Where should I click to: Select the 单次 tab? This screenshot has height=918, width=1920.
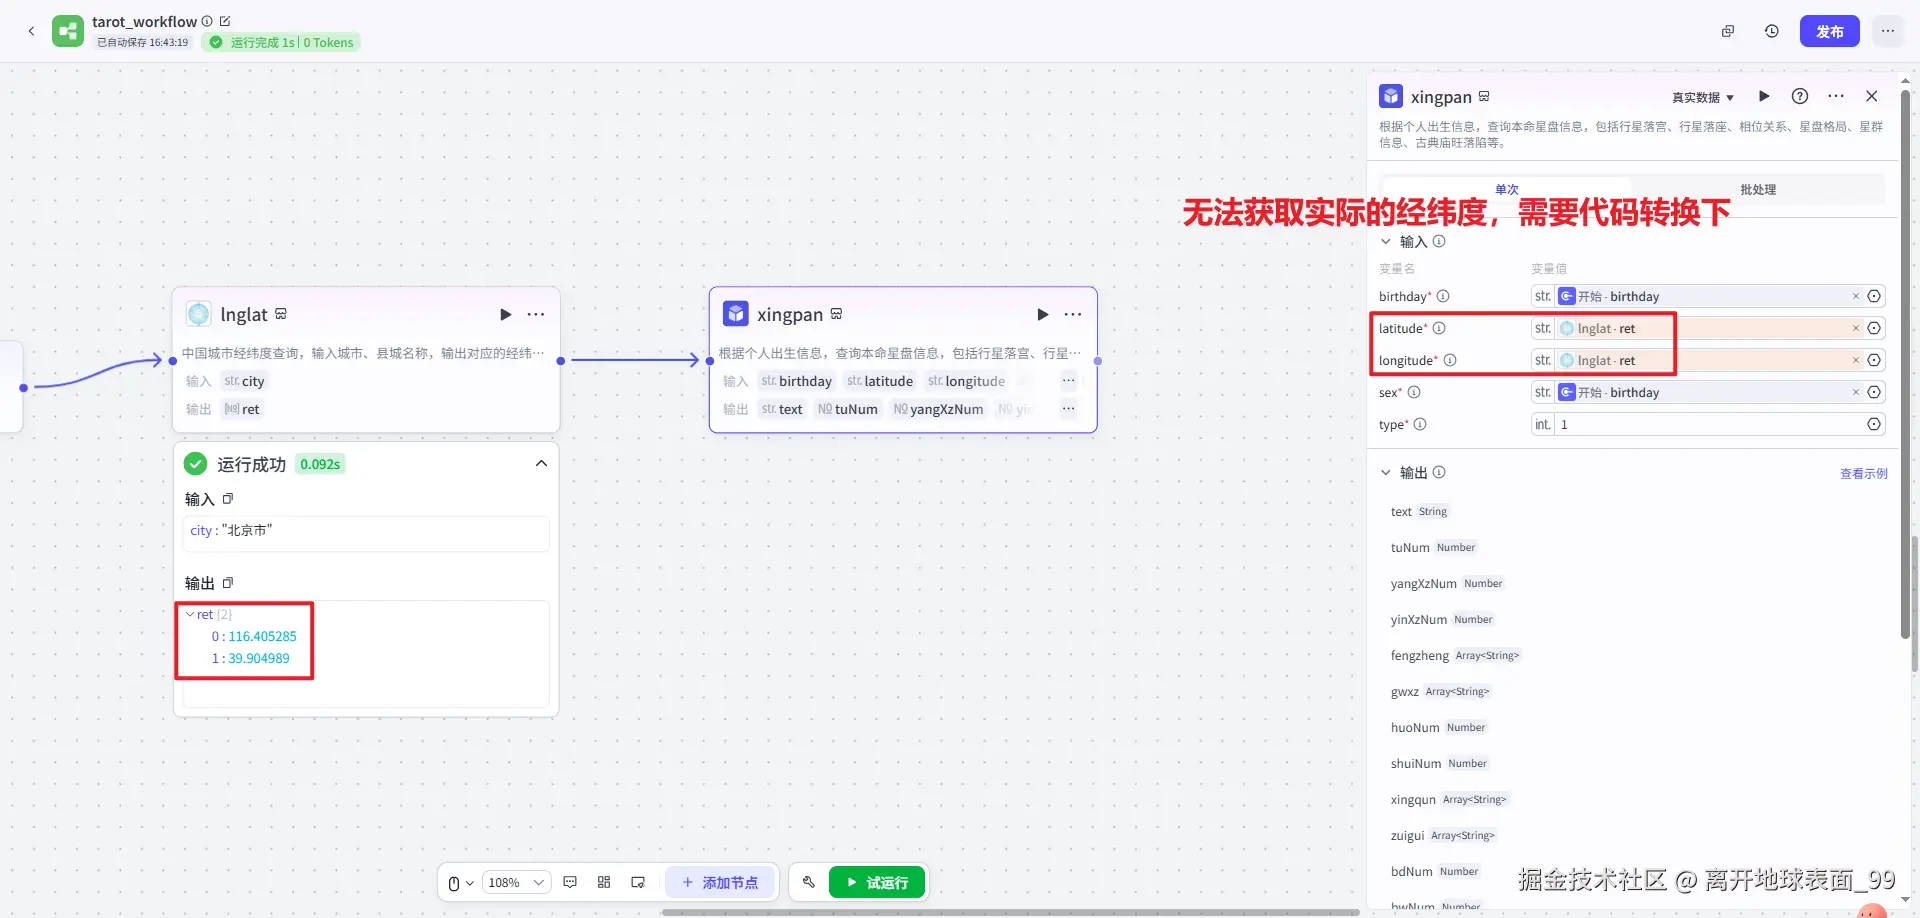click(x=1507, y=189)
